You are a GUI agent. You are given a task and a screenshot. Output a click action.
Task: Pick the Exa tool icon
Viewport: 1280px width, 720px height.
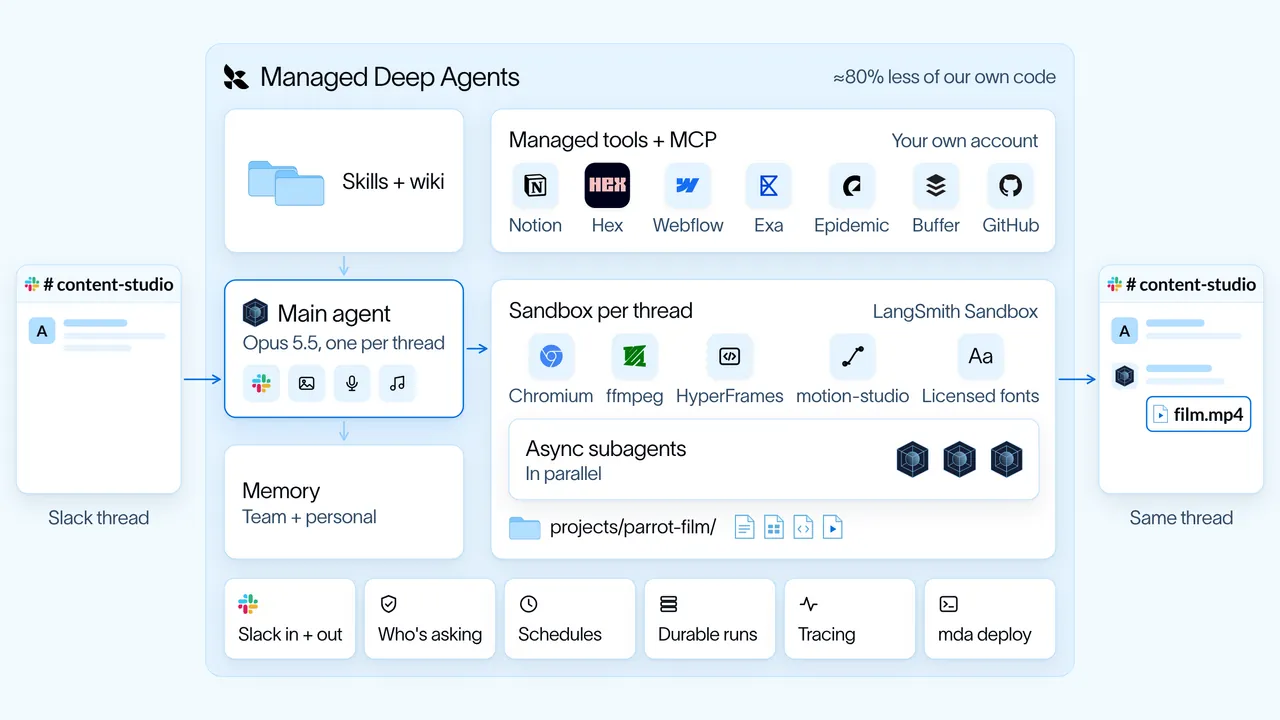[768, 185]
